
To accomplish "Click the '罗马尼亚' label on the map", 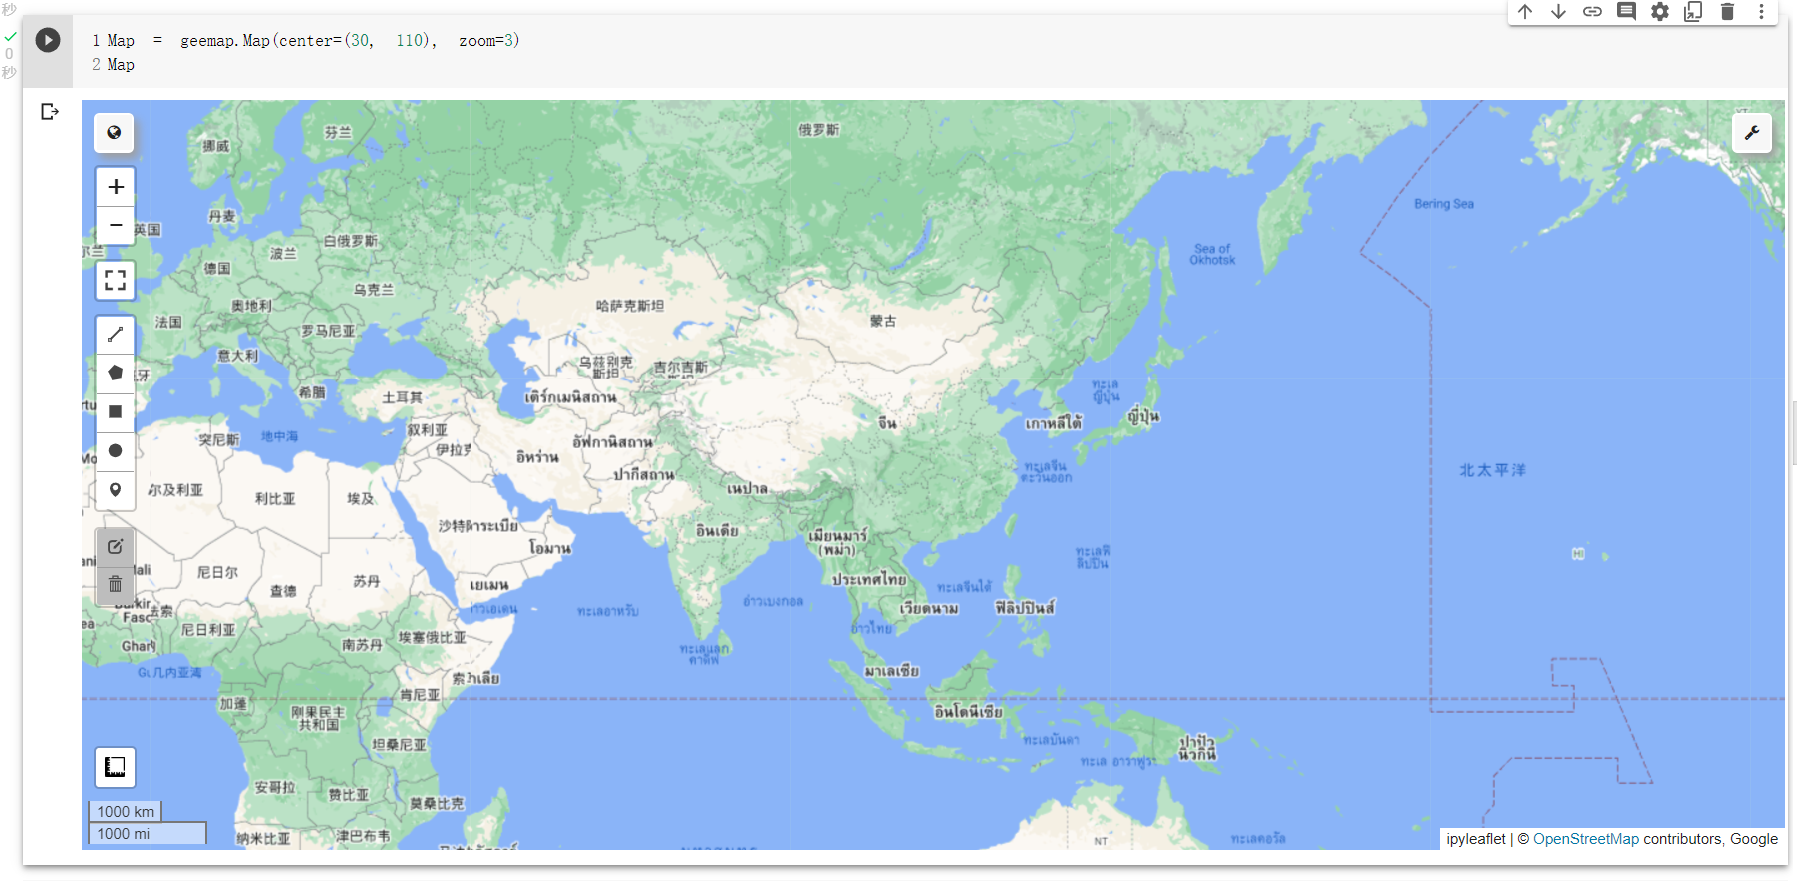I will (329, 331).
